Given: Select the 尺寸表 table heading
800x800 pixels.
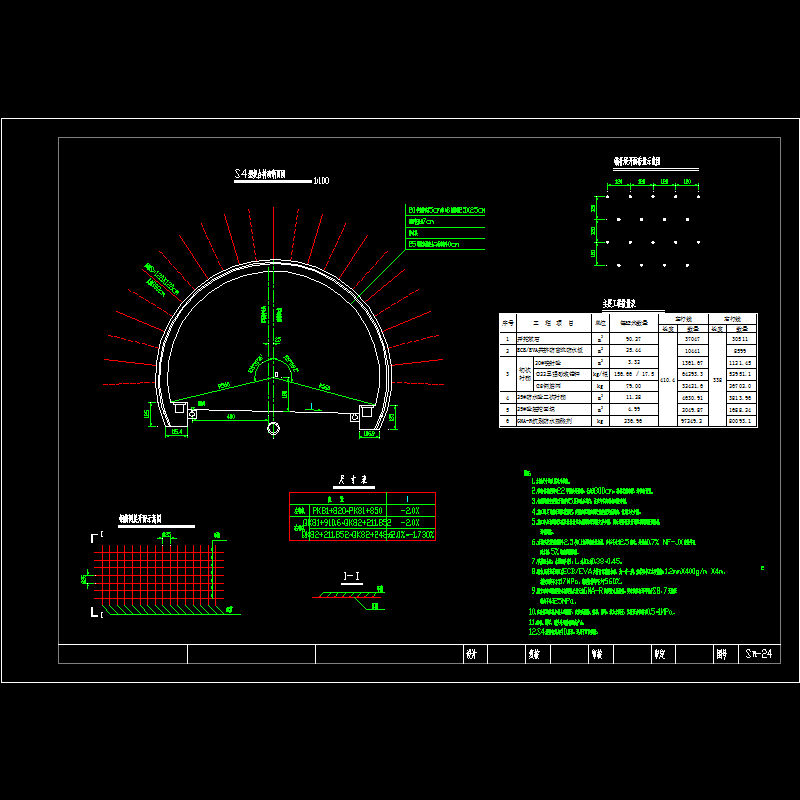Looking at the screenshot, I should [353, 480].
